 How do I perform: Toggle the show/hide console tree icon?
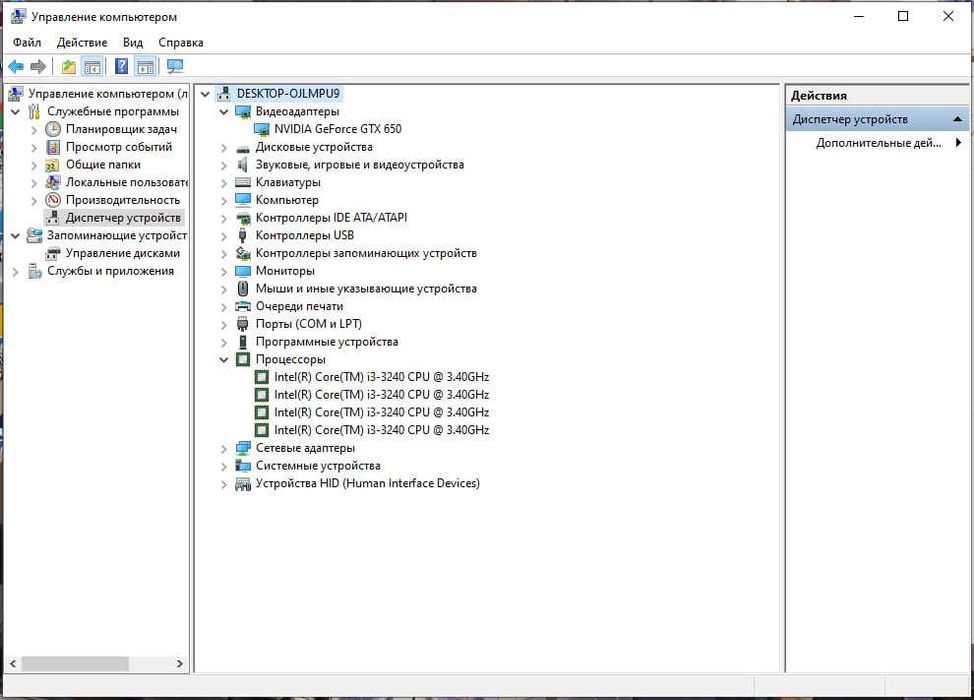93,66
